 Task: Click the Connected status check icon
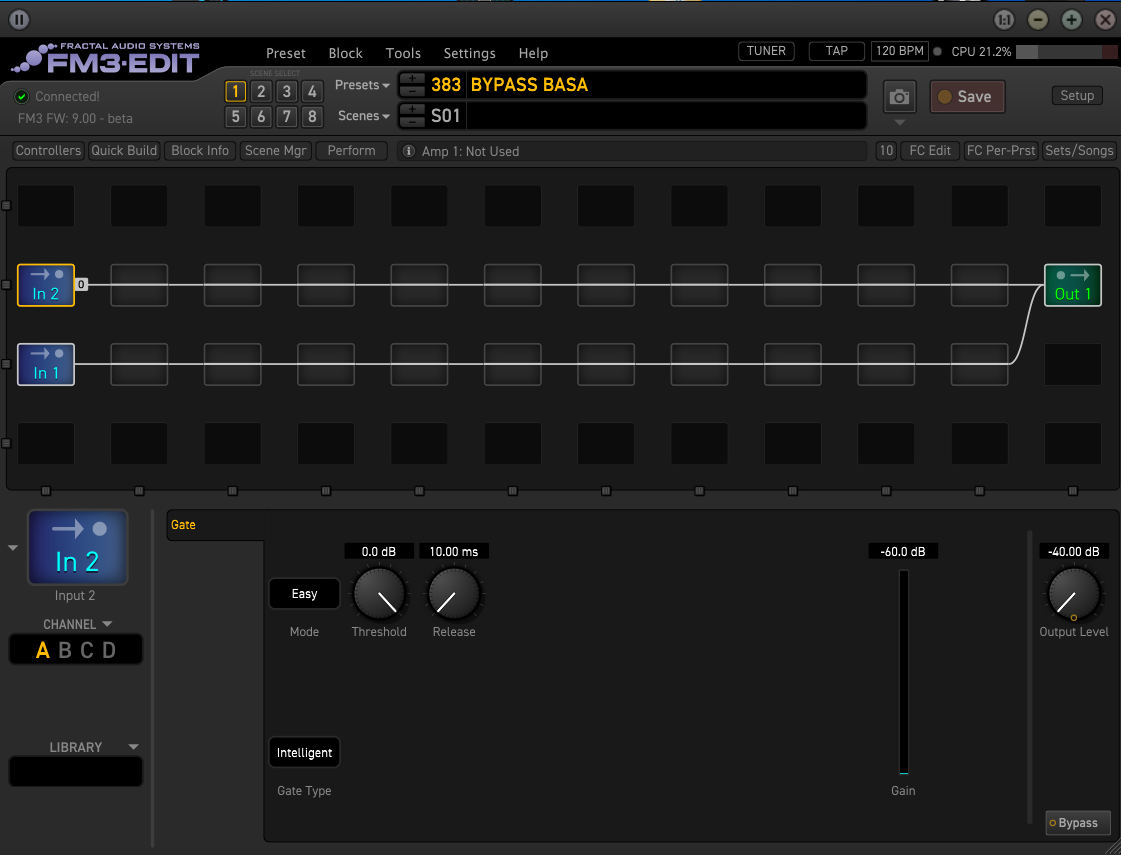pyautogui.click(x=22, y=97)
